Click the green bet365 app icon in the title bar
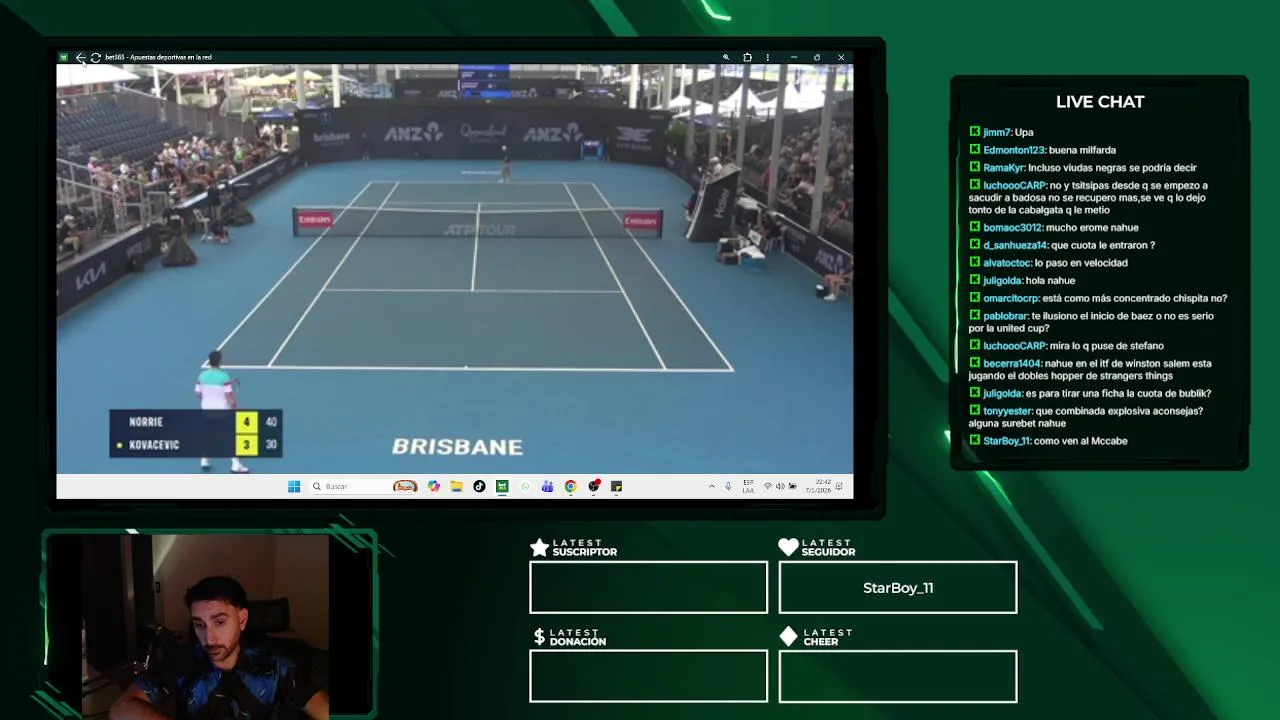This screenshot has width=1280, height=720. 64,58
